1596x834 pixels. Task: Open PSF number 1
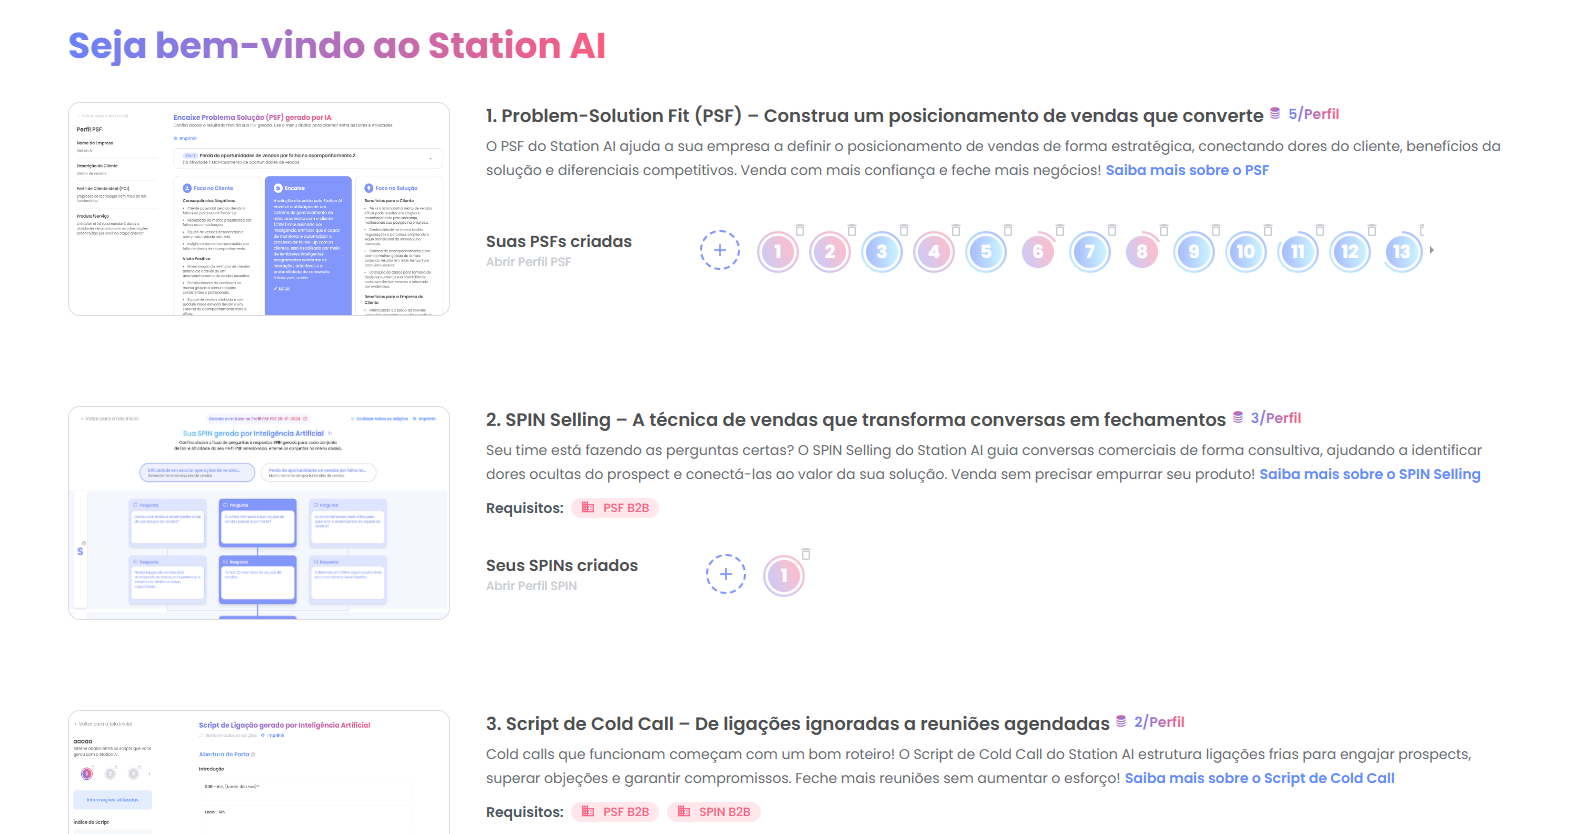[x=778, y=252]
